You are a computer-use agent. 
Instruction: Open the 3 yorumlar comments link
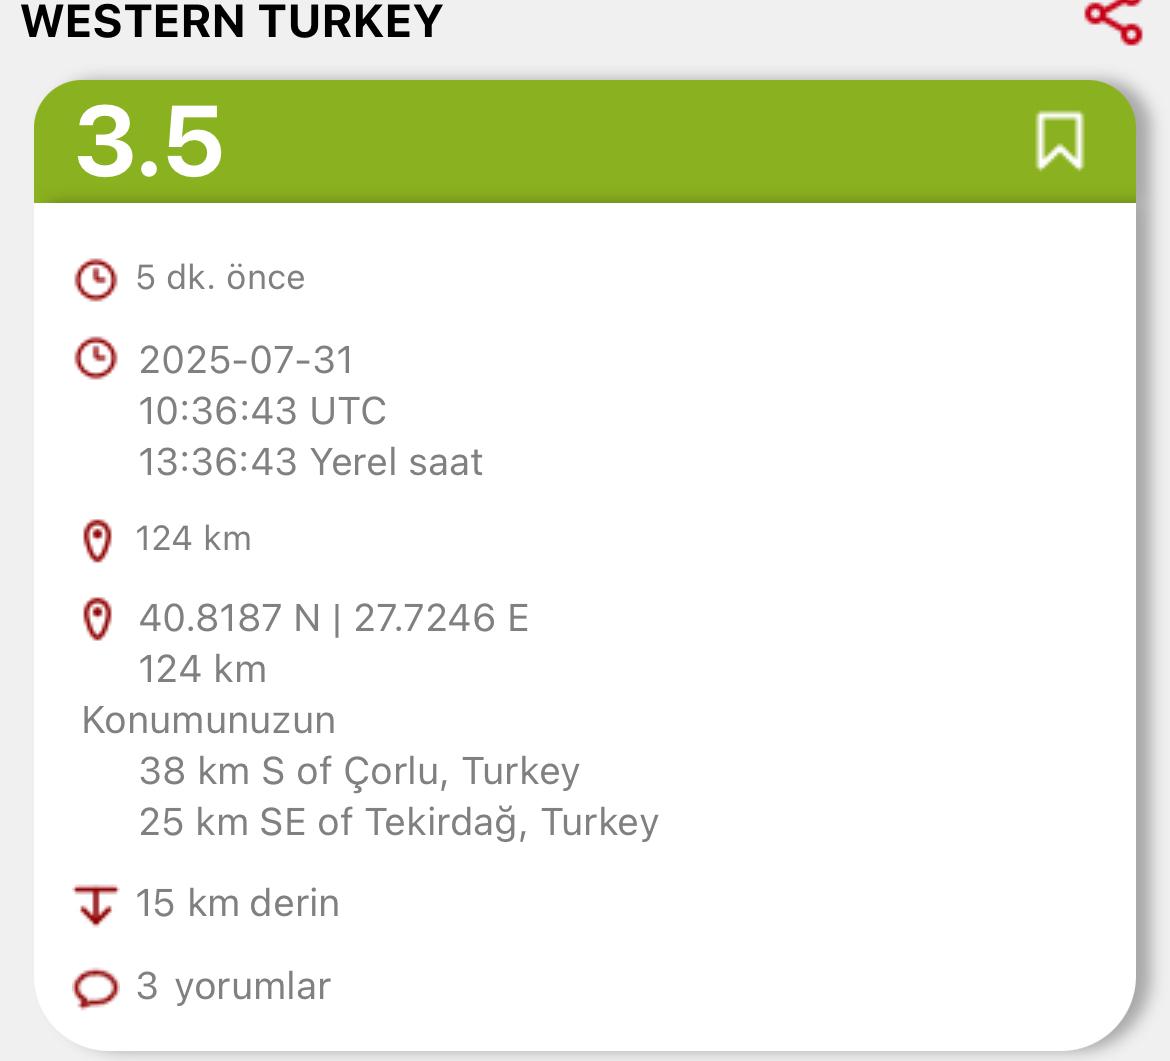pyautogui.click(x=233, y=986)
